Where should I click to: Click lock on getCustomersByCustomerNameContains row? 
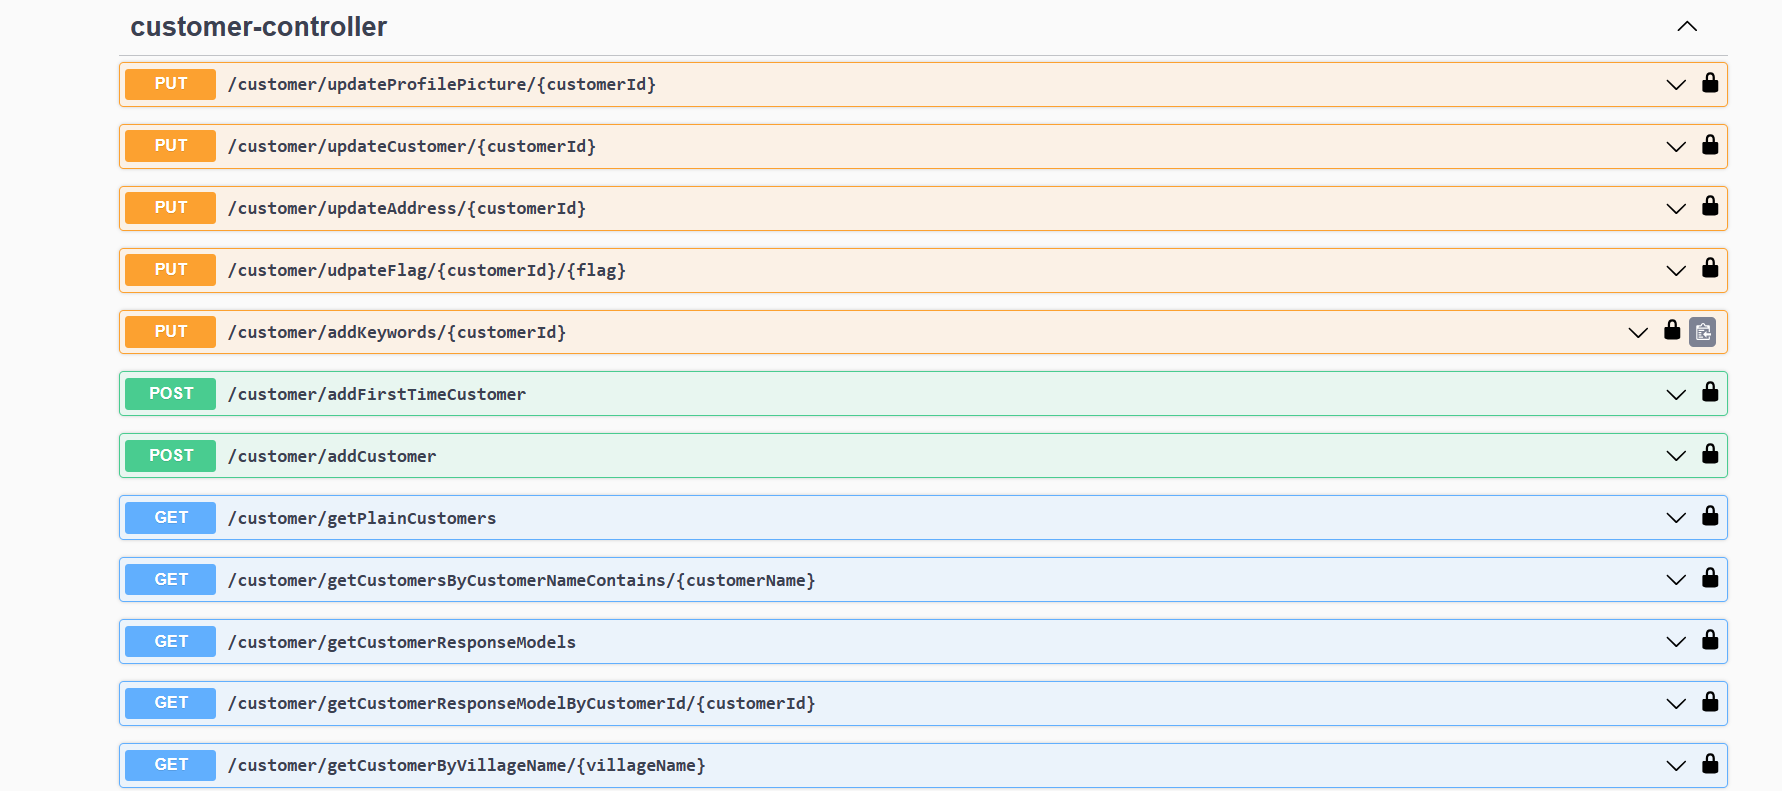1710,579
